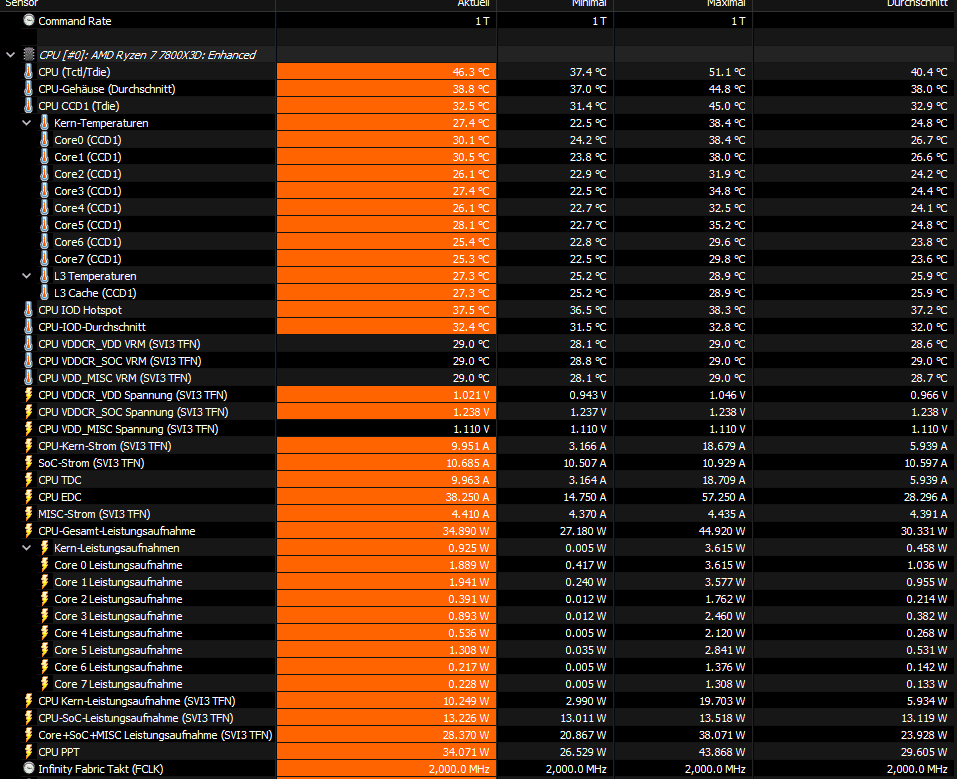957x779 pixels.
Task: Click thermometer icon beside Core7 (CCD1)
Action: click(45, 259)
